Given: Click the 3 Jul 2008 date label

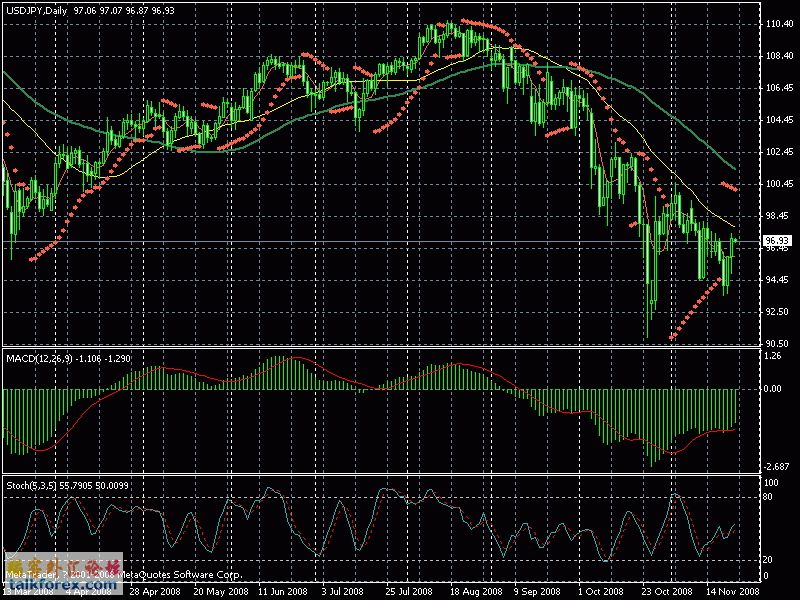Looking at the screenshot, I should (x=342, y=592).
